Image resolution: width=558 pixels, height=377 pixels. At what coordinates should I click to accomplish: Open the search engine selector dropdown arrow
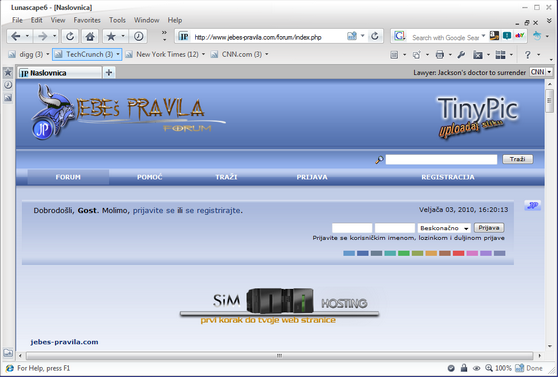(484, 36)
